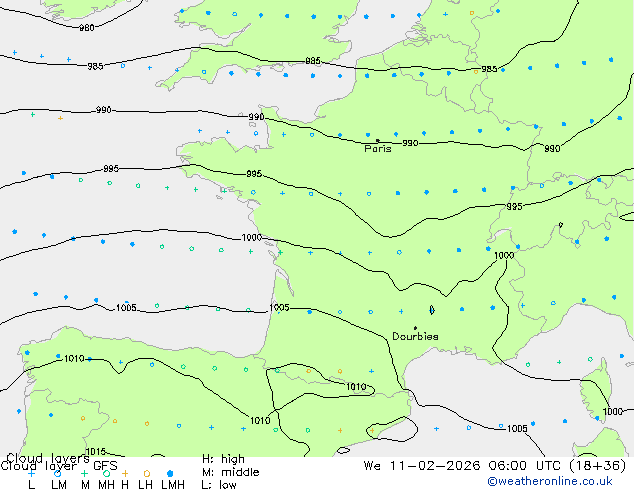This screenshot has width=634, height=490.
Task: Click the 'H: high' legend text
Action: [223, 459]
